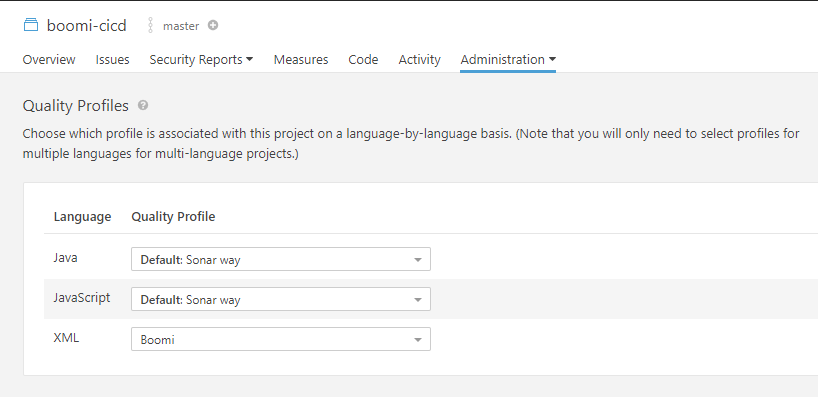This screenshot has height=397, width=818.
Task: Click the master branch icon
Action: point(150,26)
